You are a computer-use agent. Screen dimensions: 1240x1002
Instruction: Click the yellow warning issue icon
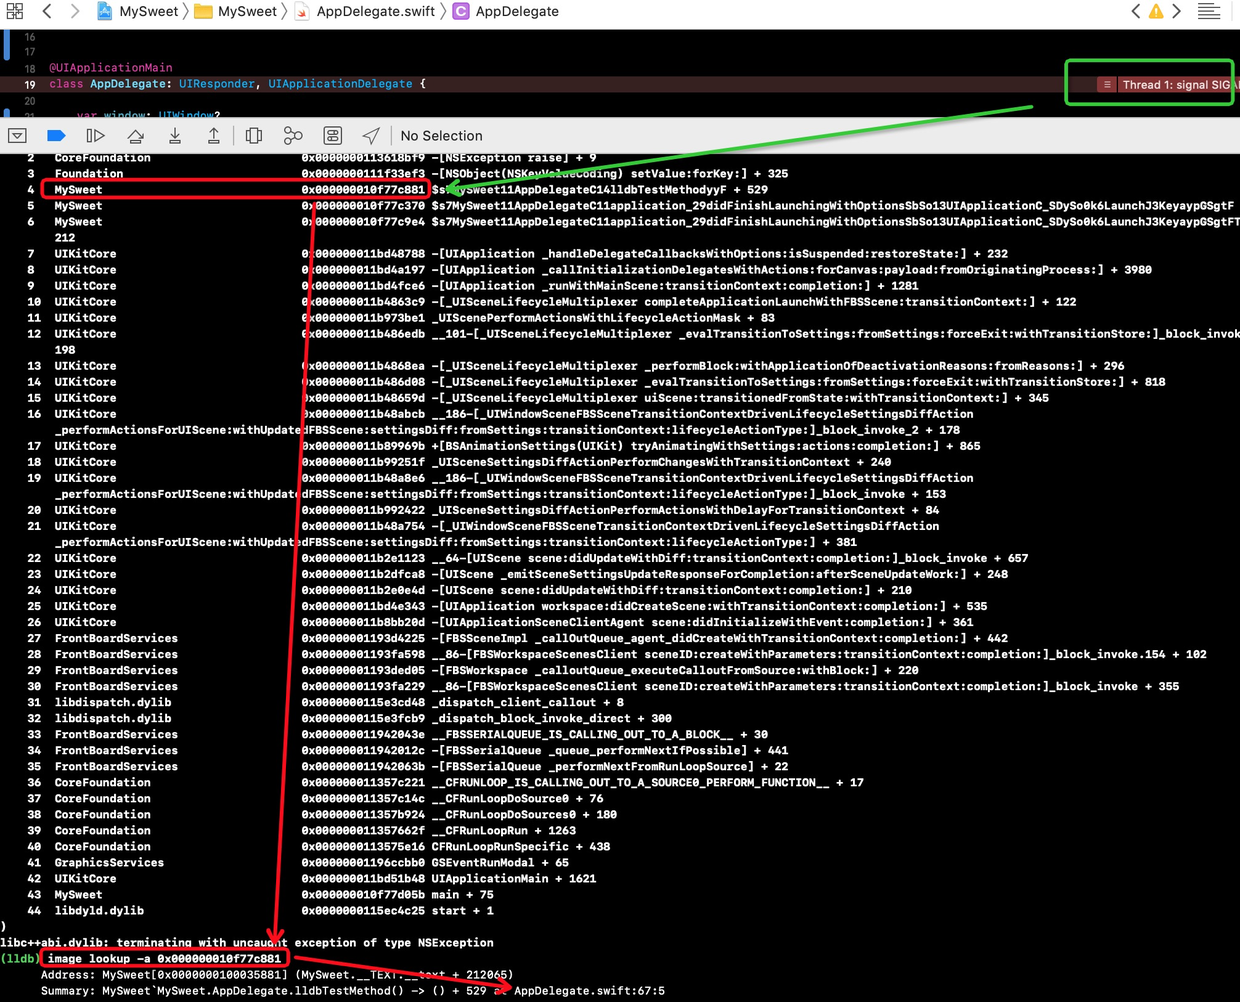[x=1156, y=12]
